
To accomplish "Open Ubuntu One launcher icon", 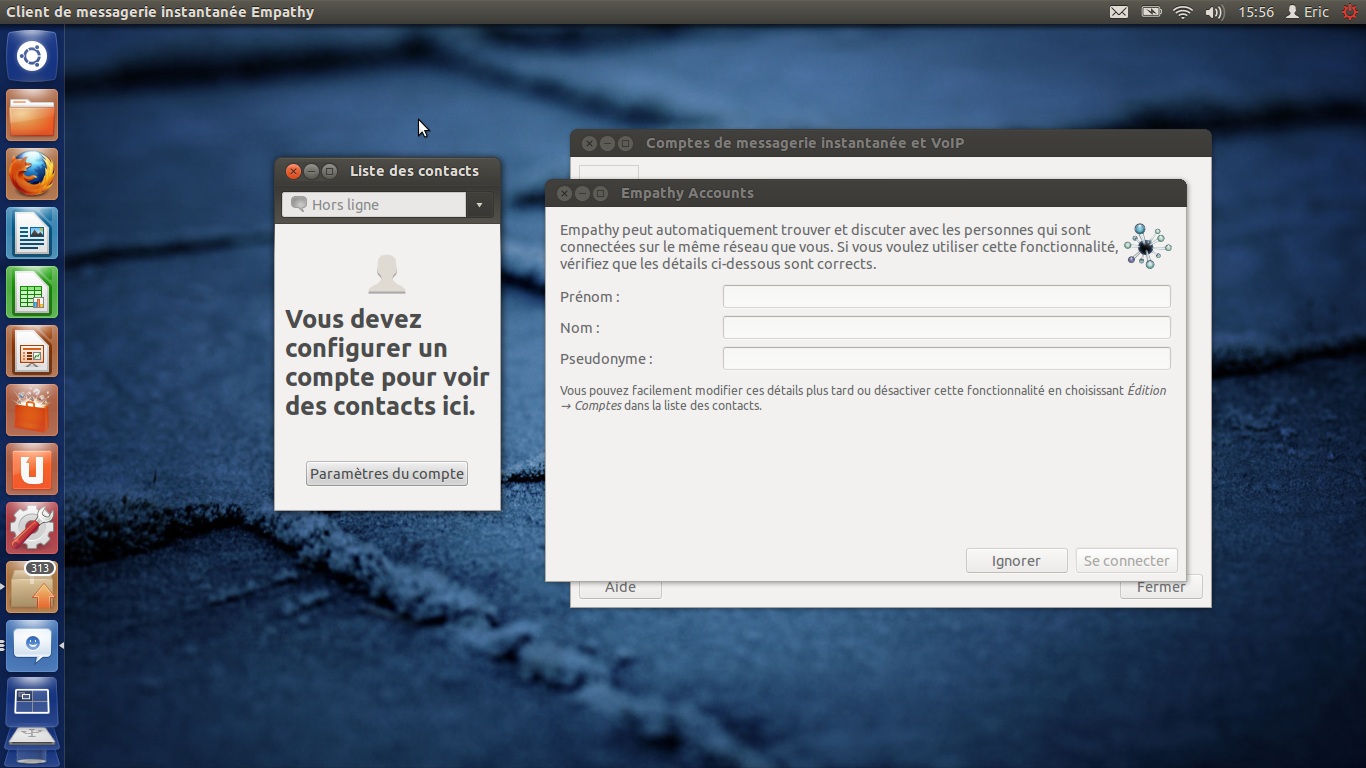I will 32,469.
